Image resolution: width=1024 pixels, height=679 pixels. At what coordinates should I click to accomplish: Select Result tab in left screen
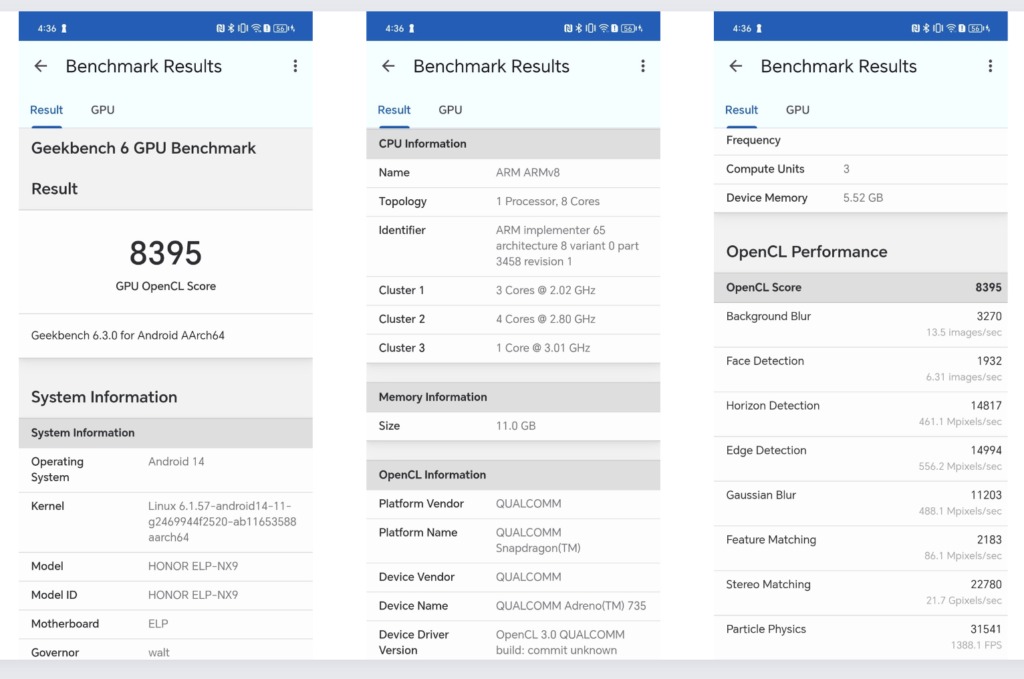tap(46, 110)
